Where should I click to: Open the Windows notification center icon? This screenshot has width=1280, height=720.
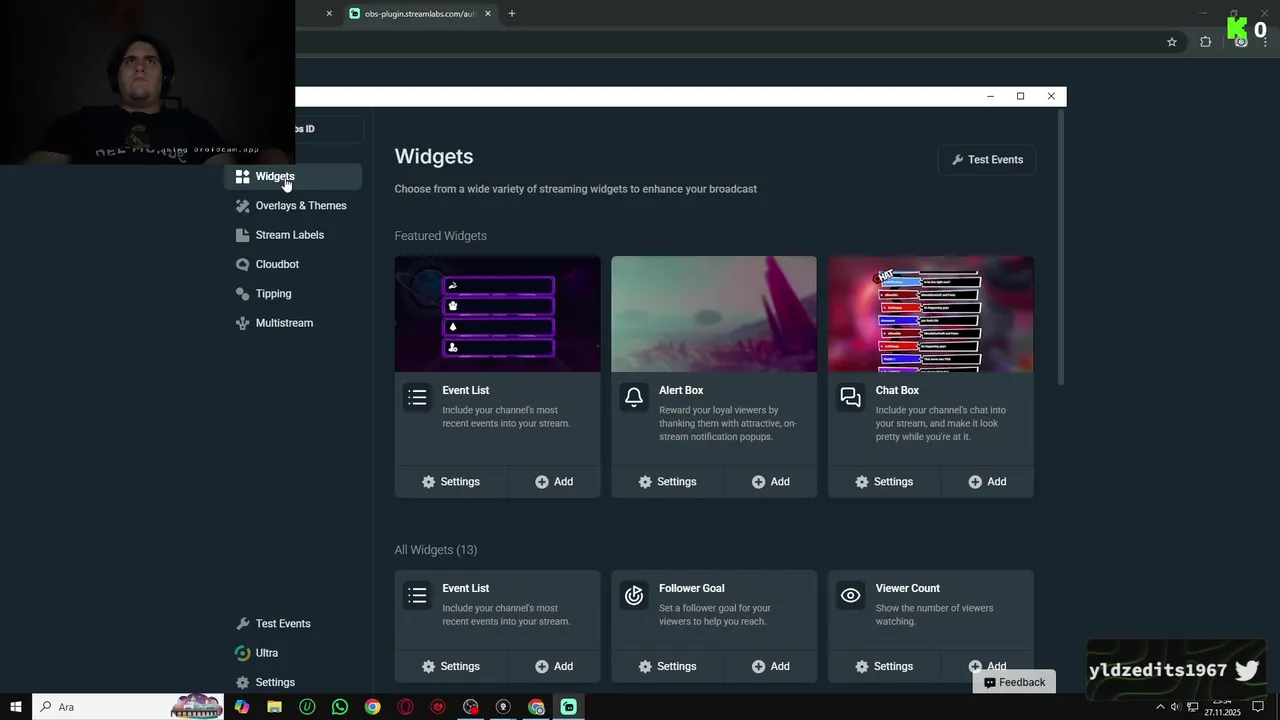(1259, 707)
